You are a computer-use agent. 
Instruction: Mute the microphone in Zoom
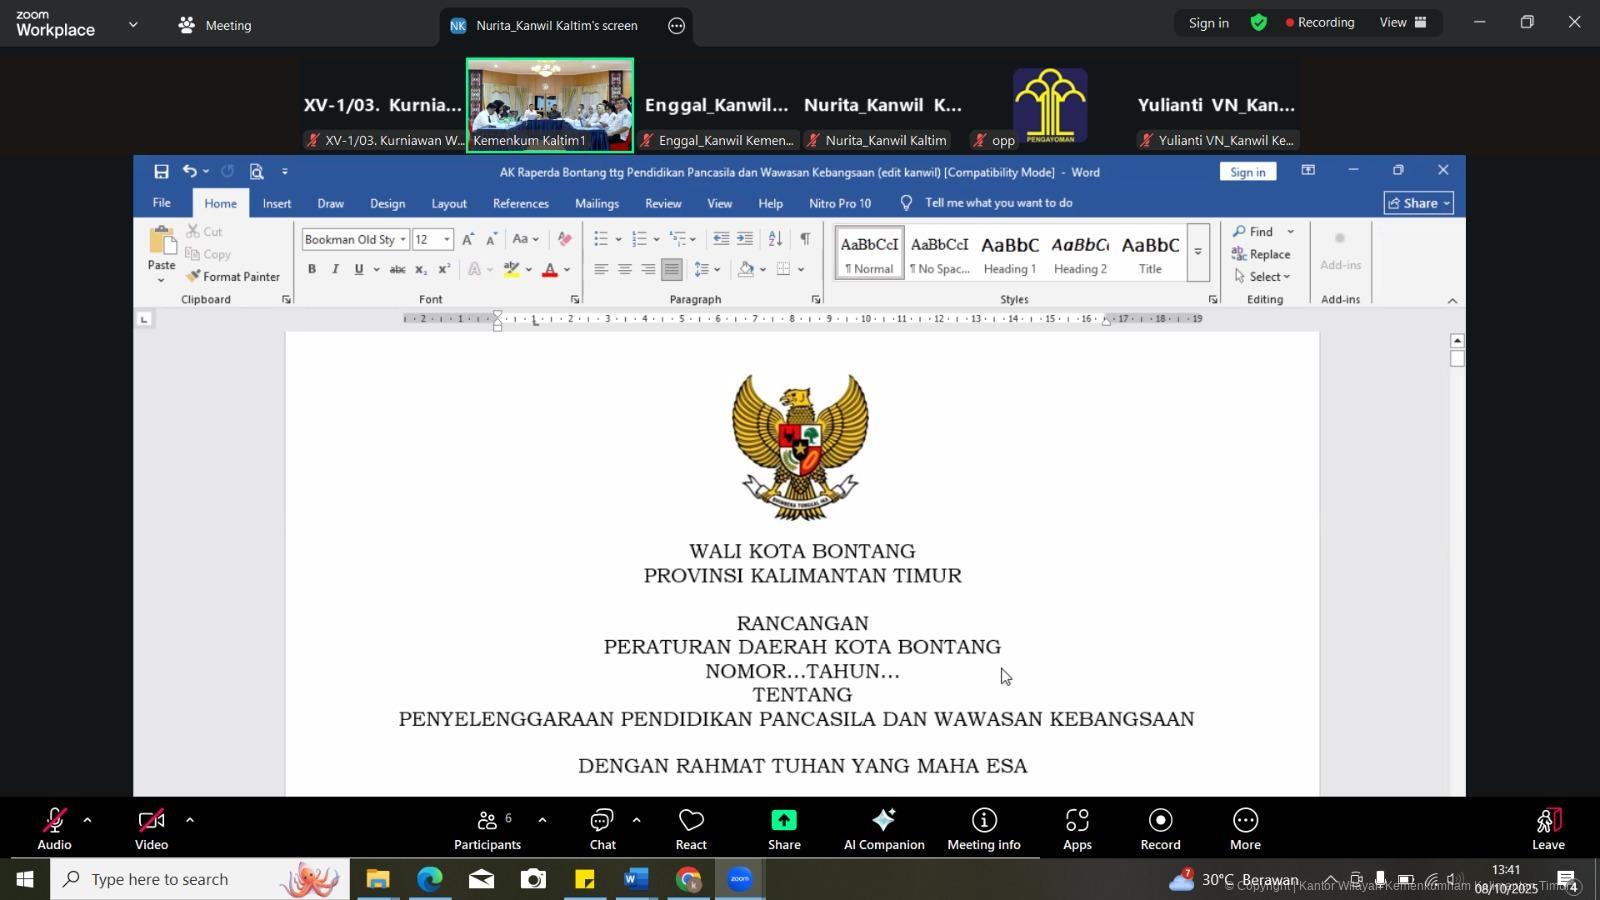54,828
